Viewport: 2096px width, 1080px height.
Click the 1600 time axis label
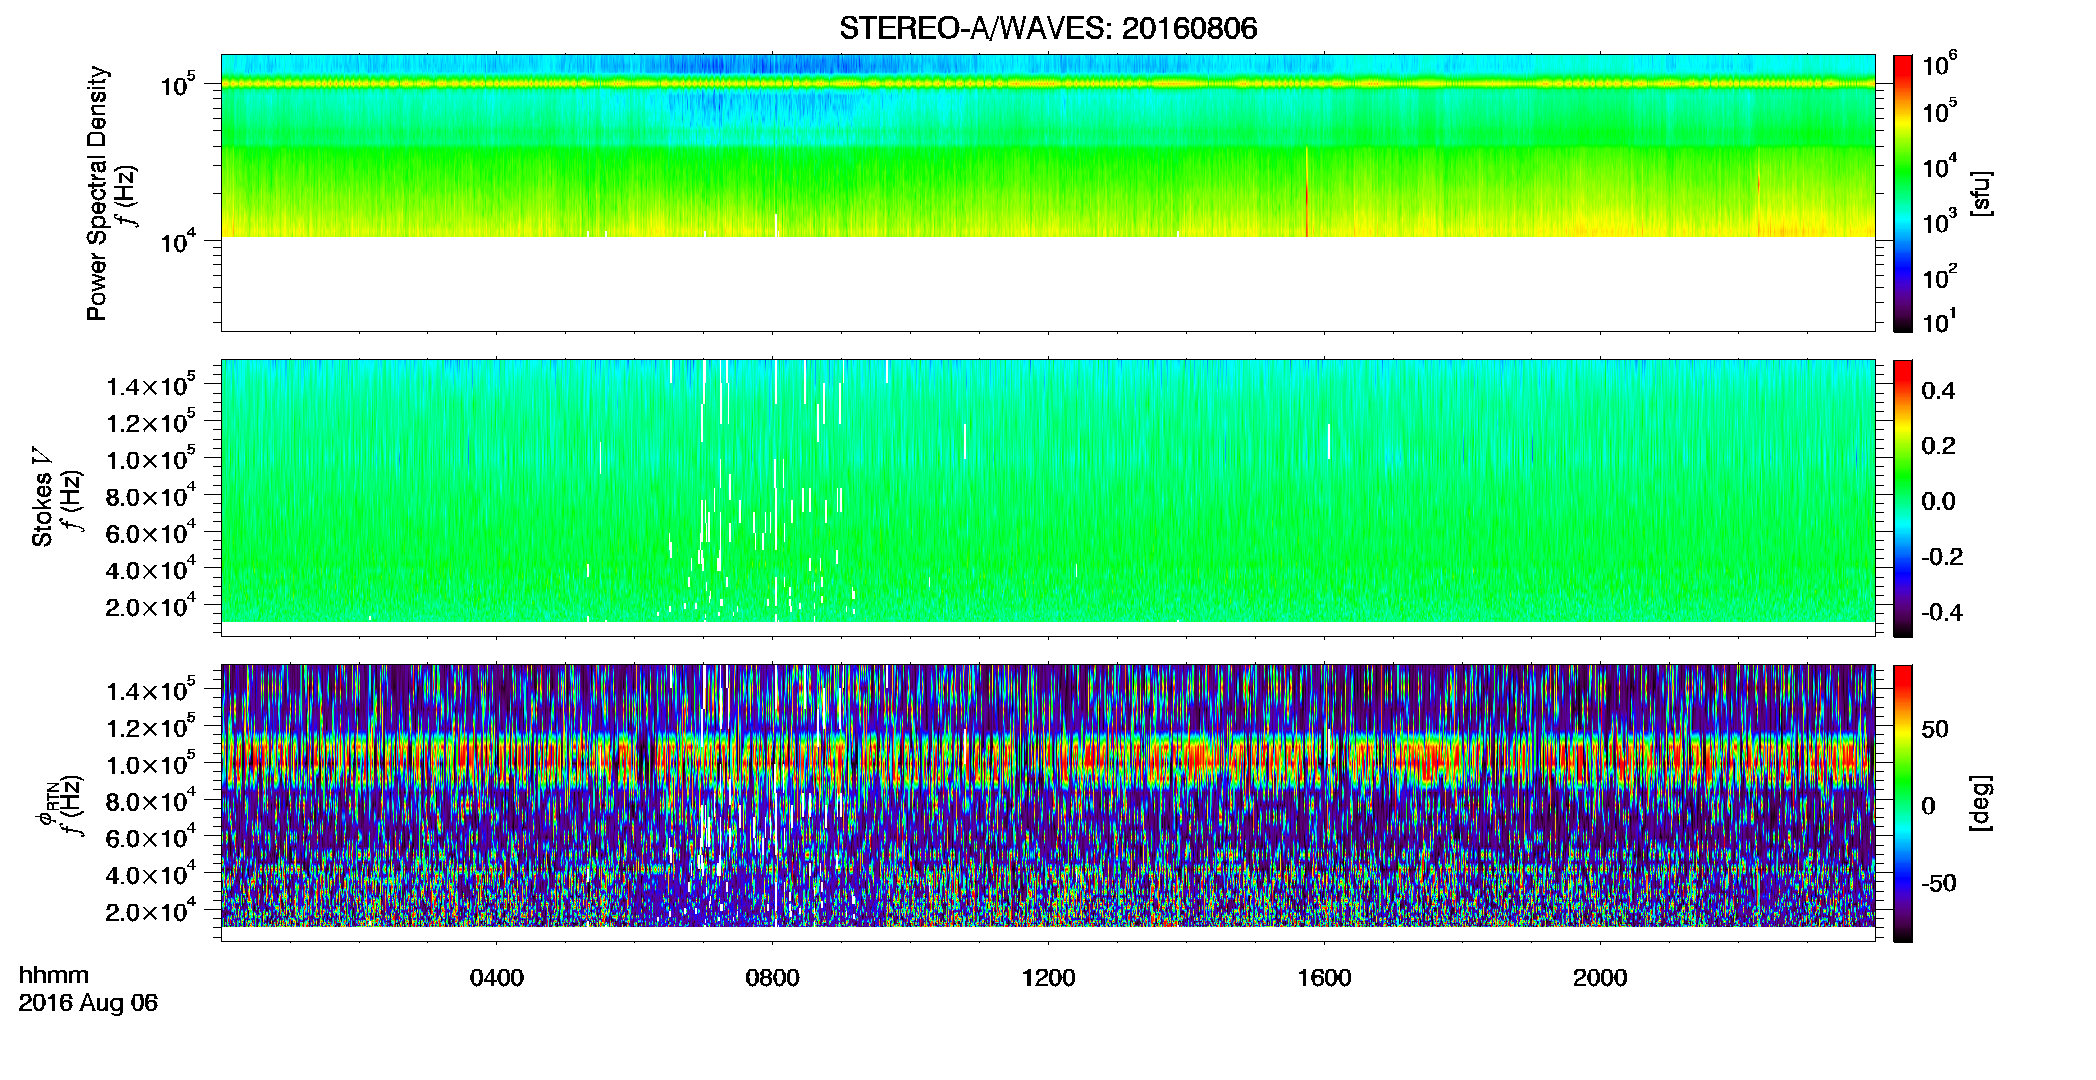[1325, 978]
